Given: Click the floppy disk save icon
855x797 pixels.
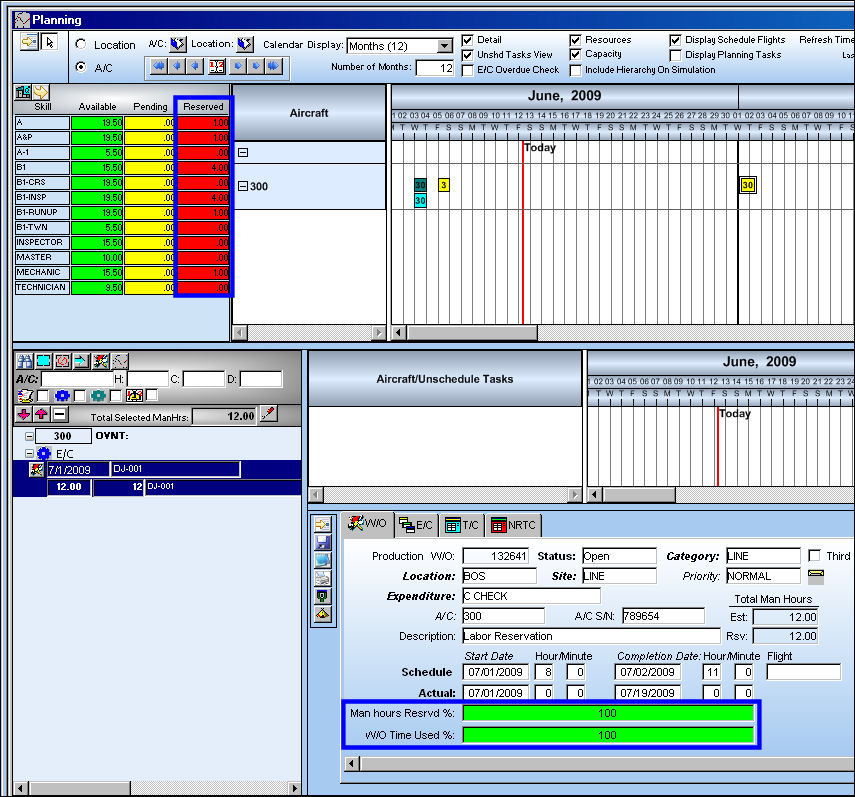Looking at the screenshot, I should [323, 542].
